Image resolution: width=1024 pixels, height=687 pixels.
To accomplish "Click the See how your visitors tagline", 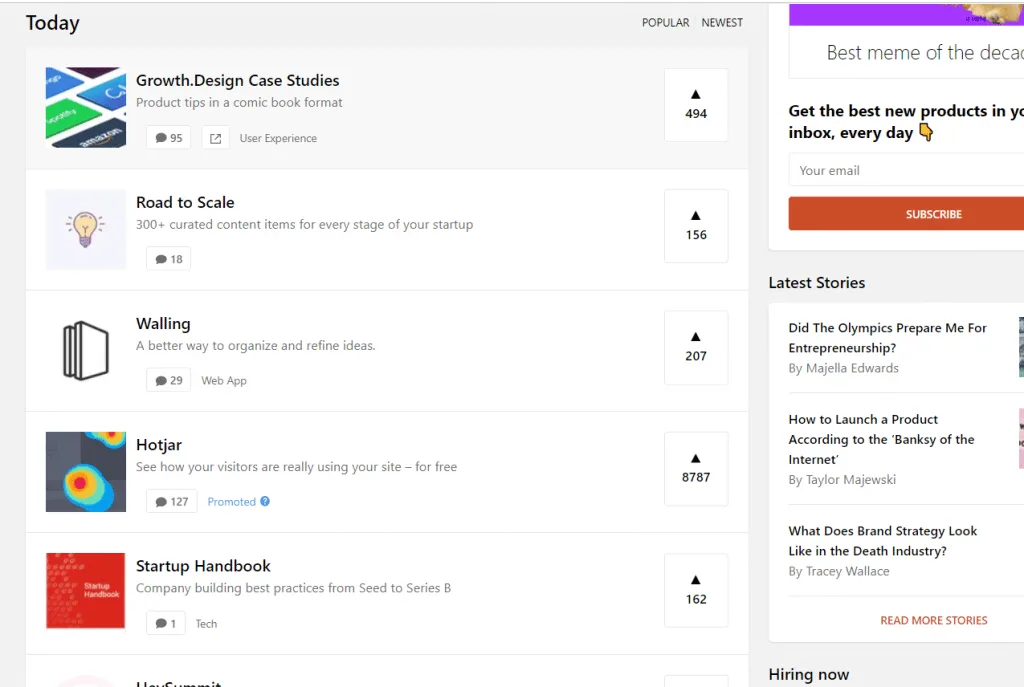I will coord(296,467).
